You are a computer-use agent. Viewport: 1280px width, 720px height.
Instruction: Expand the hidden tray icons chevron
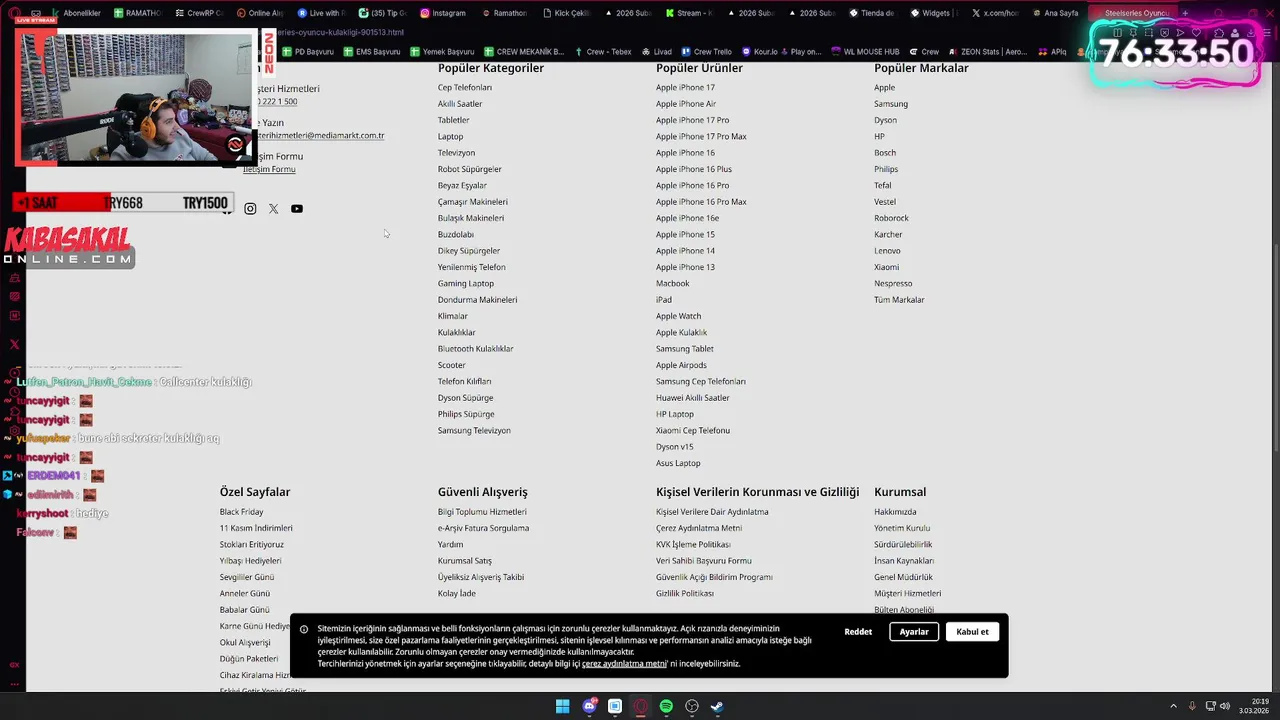[1173, 706]
